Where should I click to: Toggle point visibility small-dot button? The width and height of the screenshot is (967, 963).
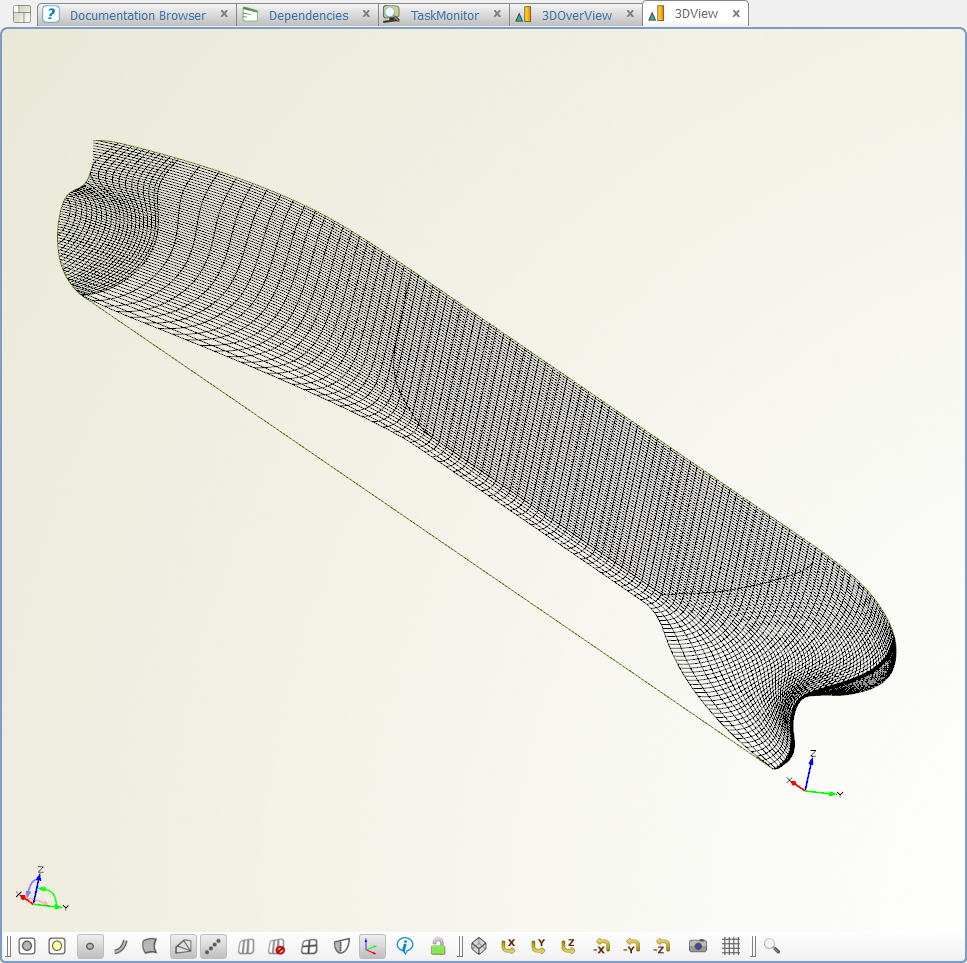tap(90, 946)
